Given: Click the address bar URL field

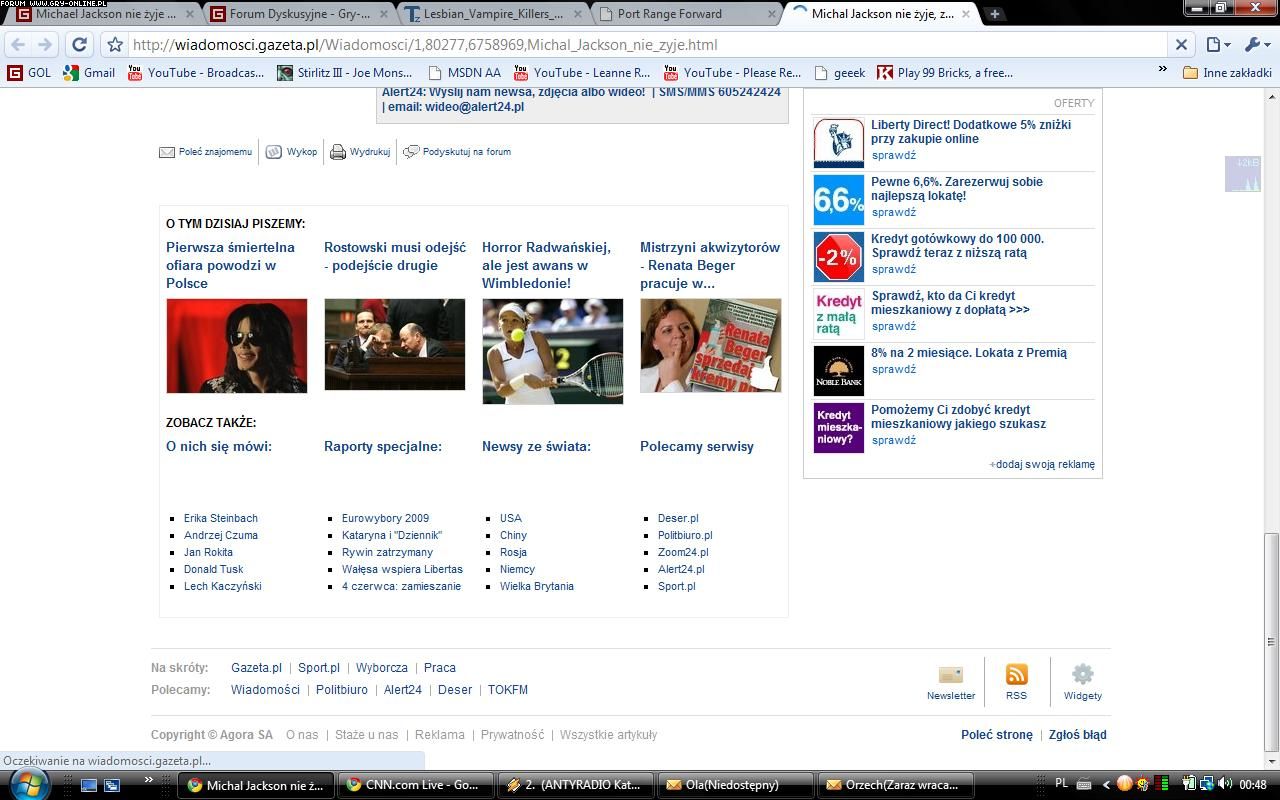Looking at the screenshot, I should (x=640, y=45).
